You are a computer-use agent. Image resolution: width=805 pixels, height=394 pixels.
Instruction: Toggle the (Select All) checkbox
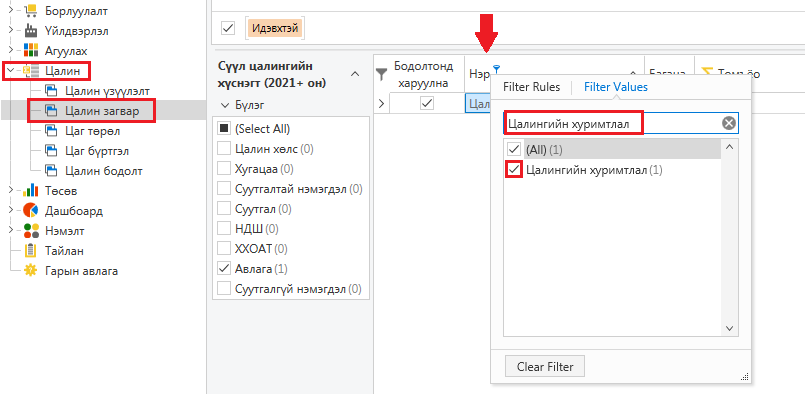224,128
